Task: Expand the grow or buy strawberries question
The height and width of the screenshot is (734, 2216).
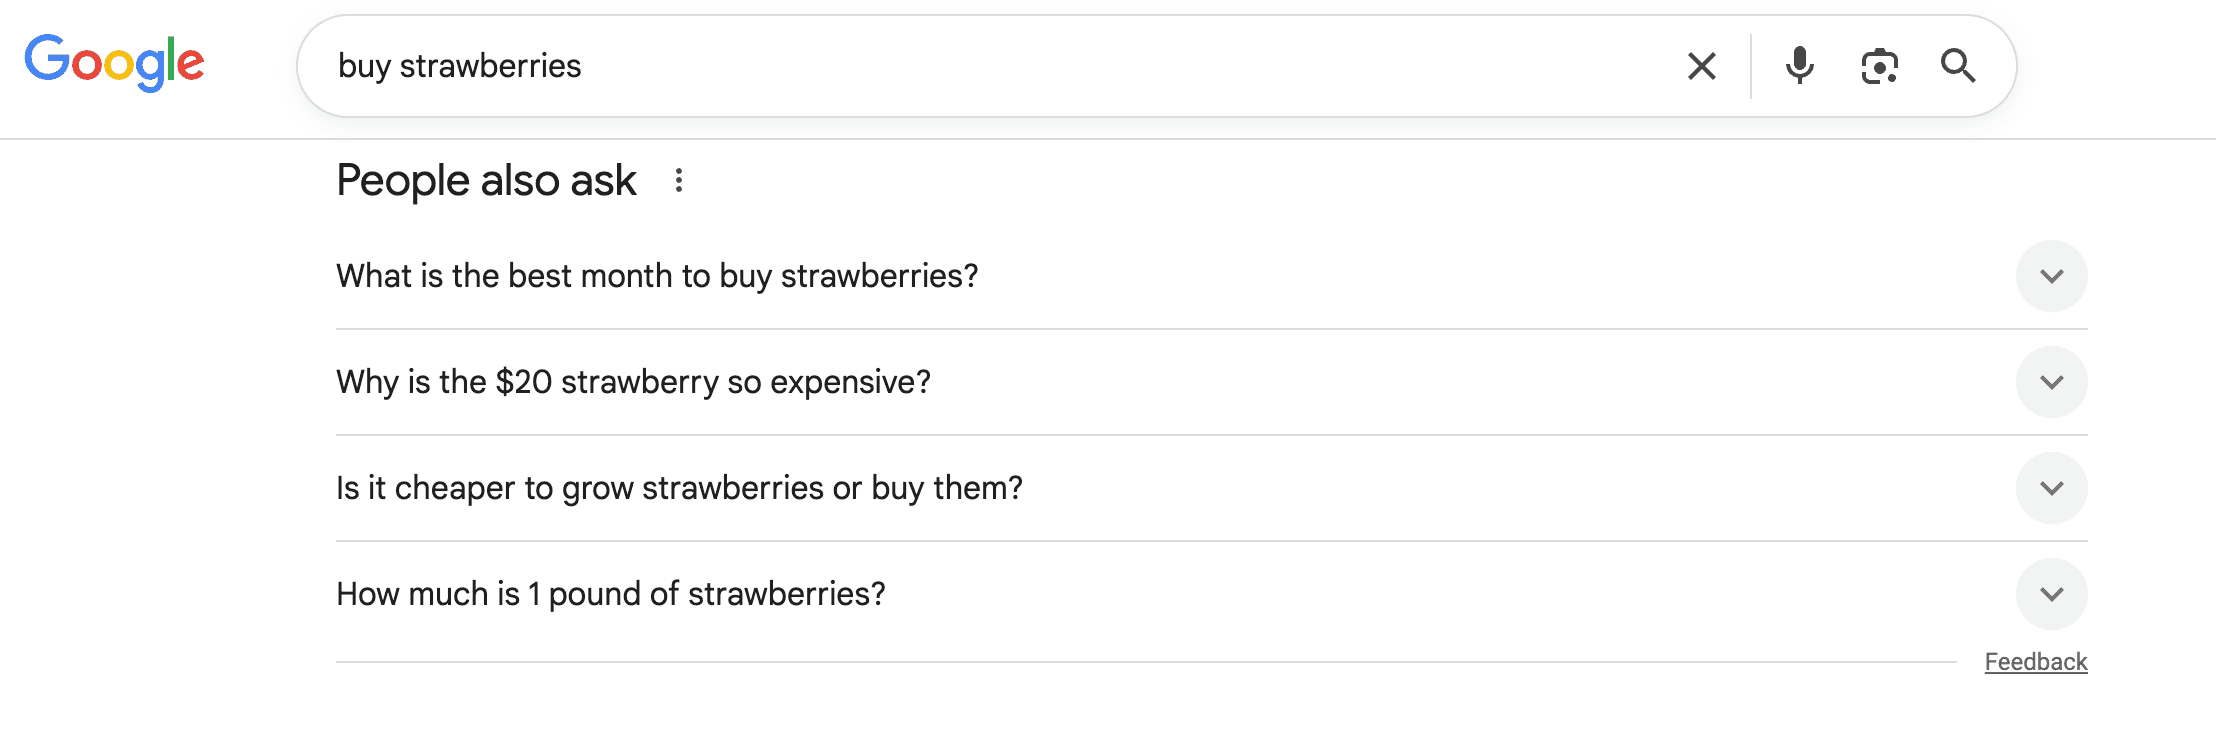Action: coord(2052,487)
